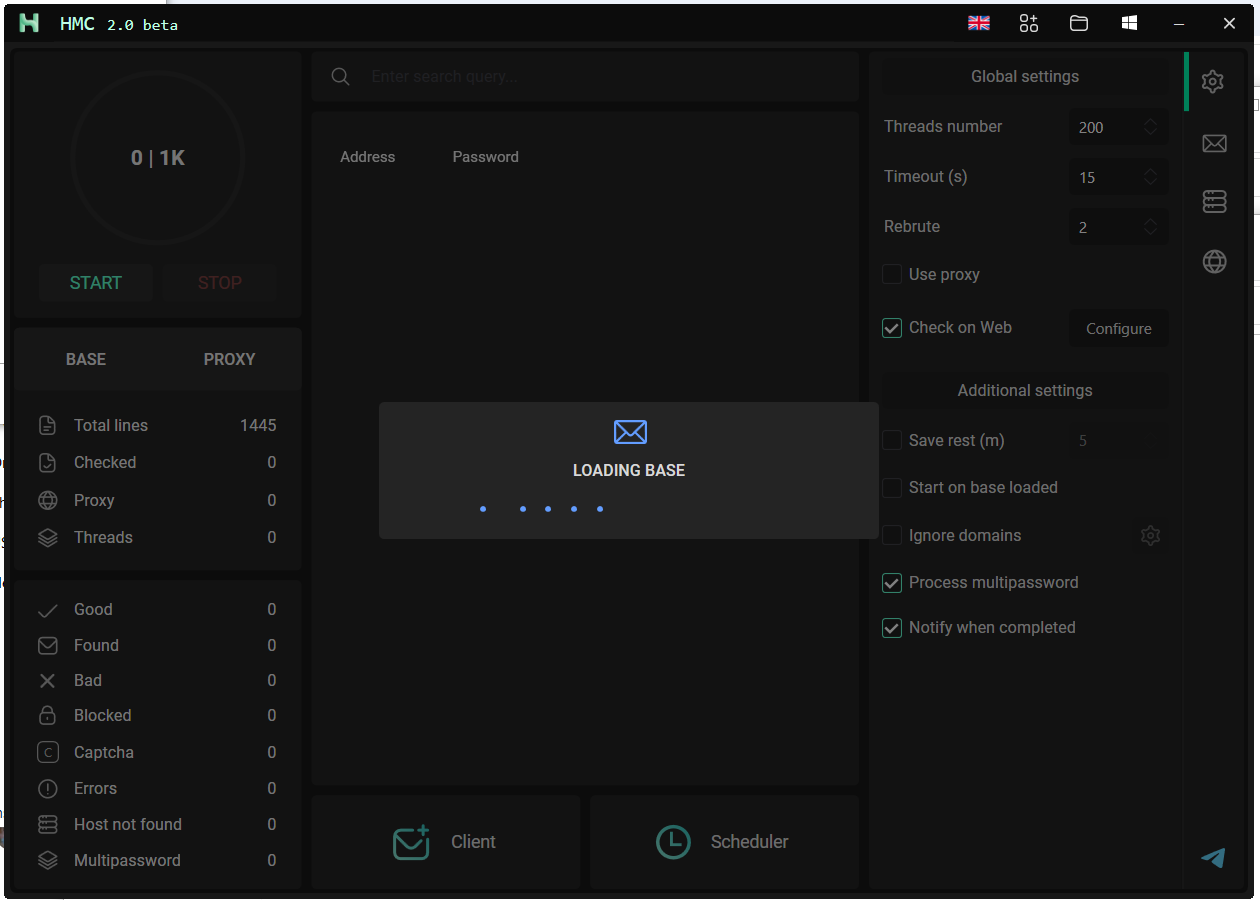
Task: Open the globe tab in right sidebar
Action: click(x=1214, y=262)
